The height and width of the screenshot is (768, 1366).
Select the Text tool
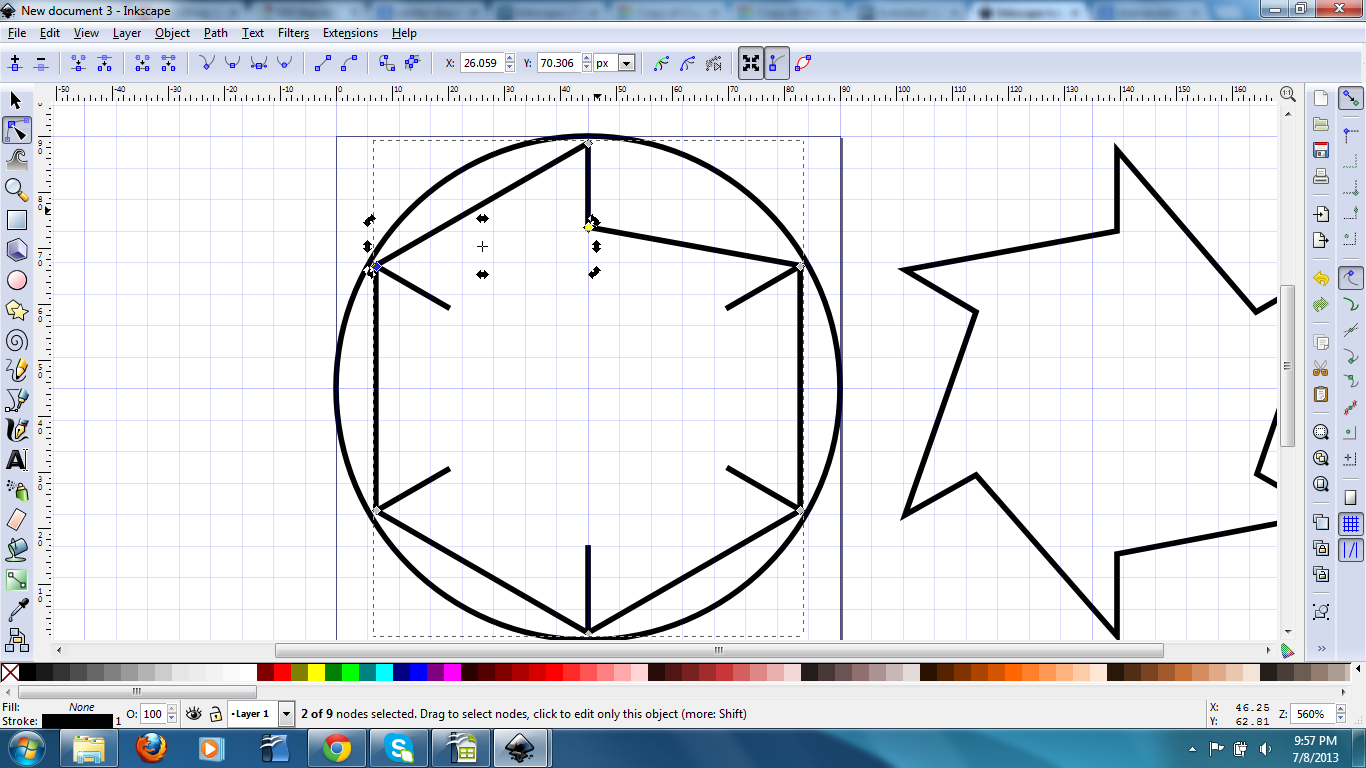(16, 460)
